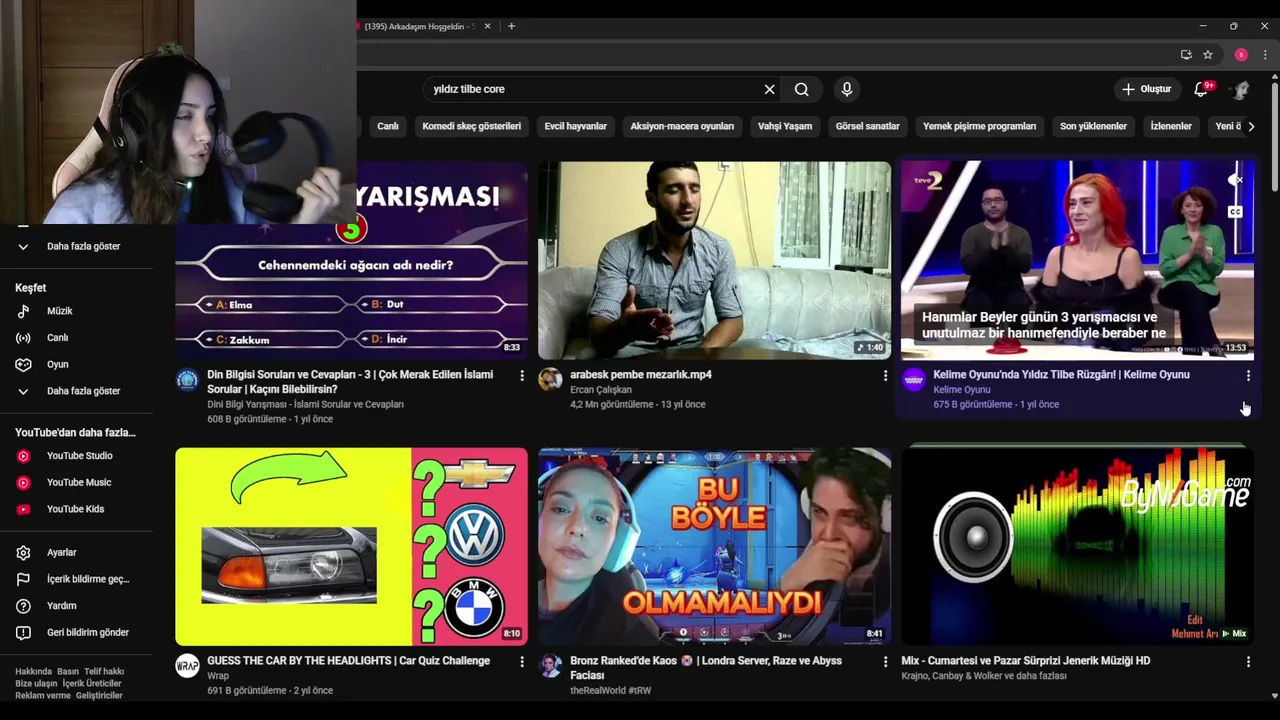Click the İçerik Üreticiler footer link
1280x720 pixels.
click(x=92, y=684)
